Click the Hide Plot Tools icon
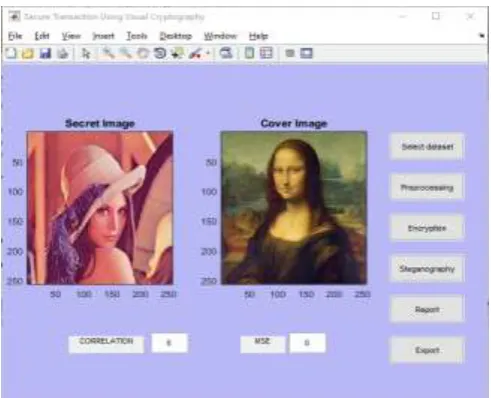The image size is (491, 398). [290, 53]
